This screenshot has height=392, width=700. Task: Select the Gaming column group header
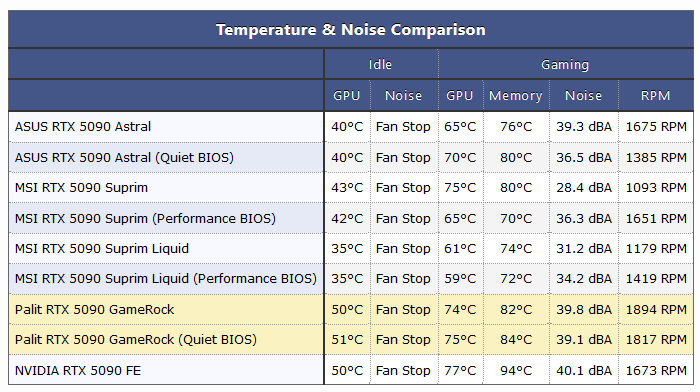tap(565, 65)
